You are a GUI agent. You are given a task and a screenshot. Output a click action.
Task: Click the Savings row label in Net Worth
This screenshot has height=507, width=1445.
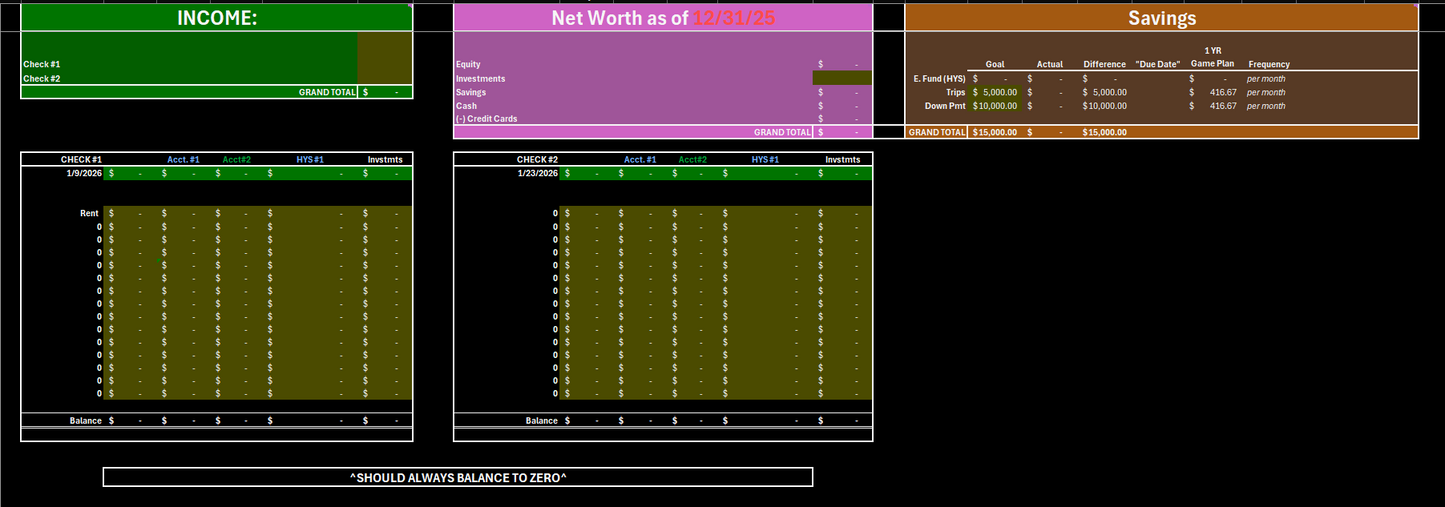(471, 92)
